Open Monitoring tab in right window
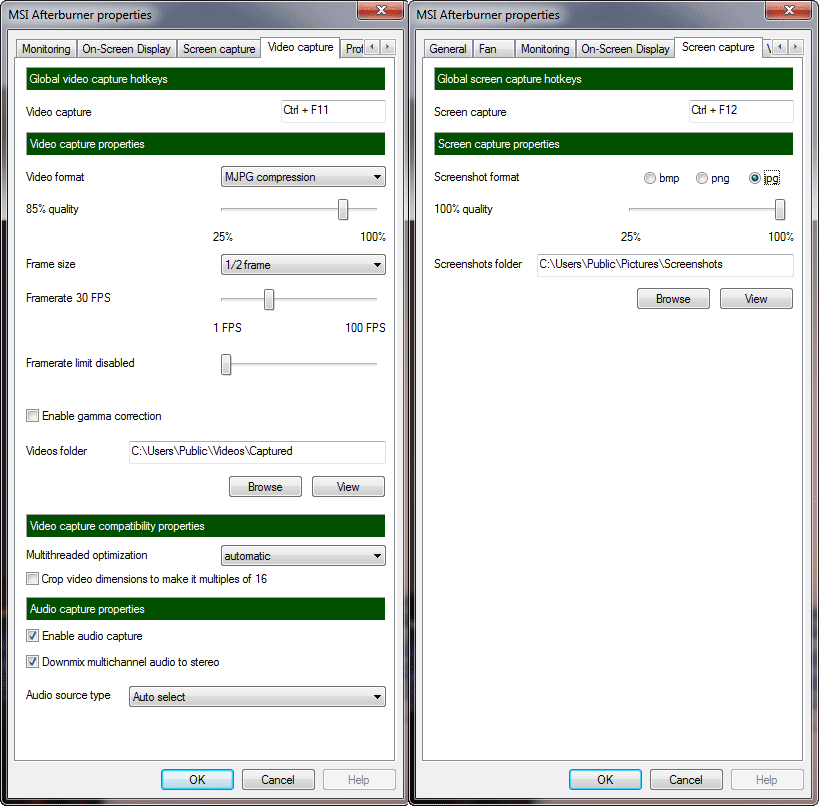The width and height of the screenshot is (819, 806). tap(545, 49)
